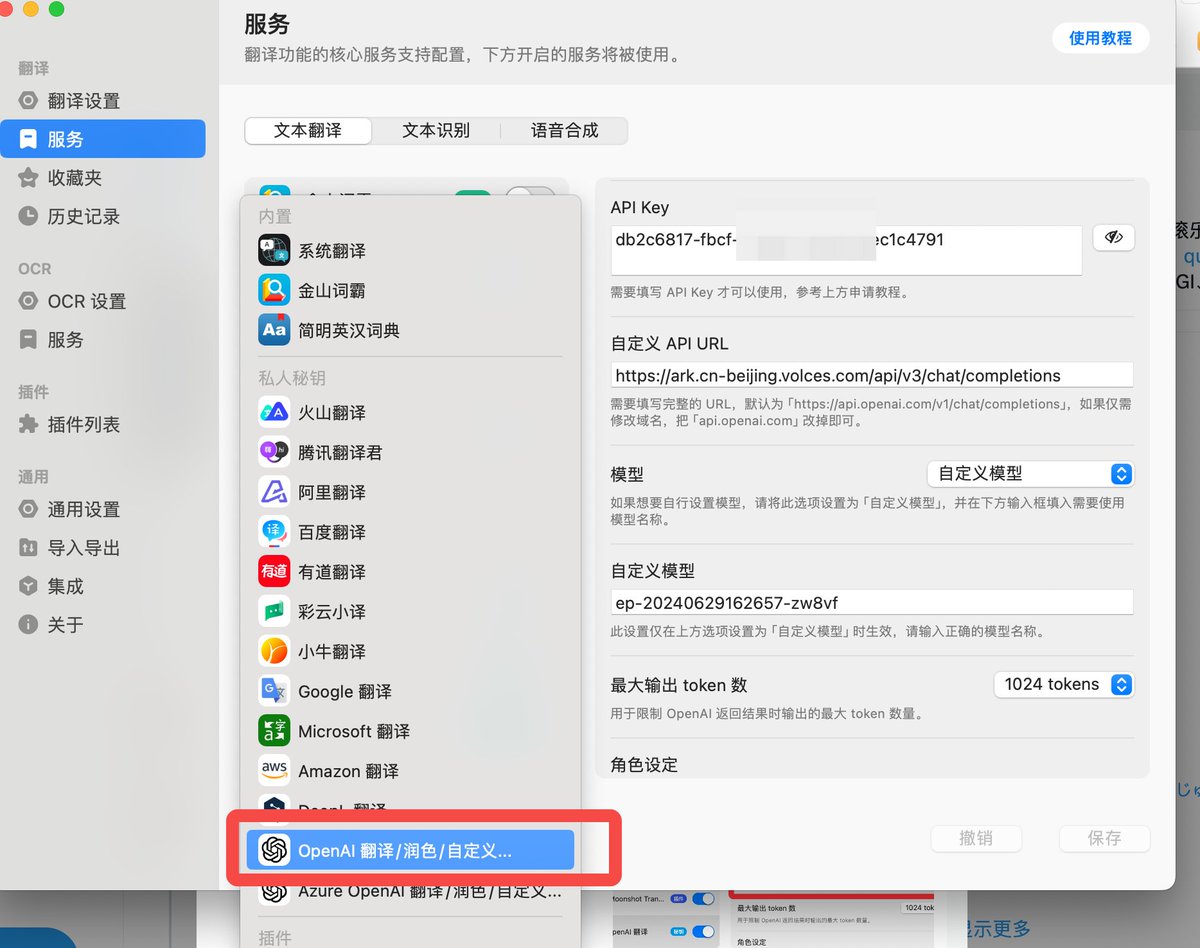Choose 小牛翻译 from the service list
The width and height of the screenshot is (1200, 948).
click(x=410, y=651)
